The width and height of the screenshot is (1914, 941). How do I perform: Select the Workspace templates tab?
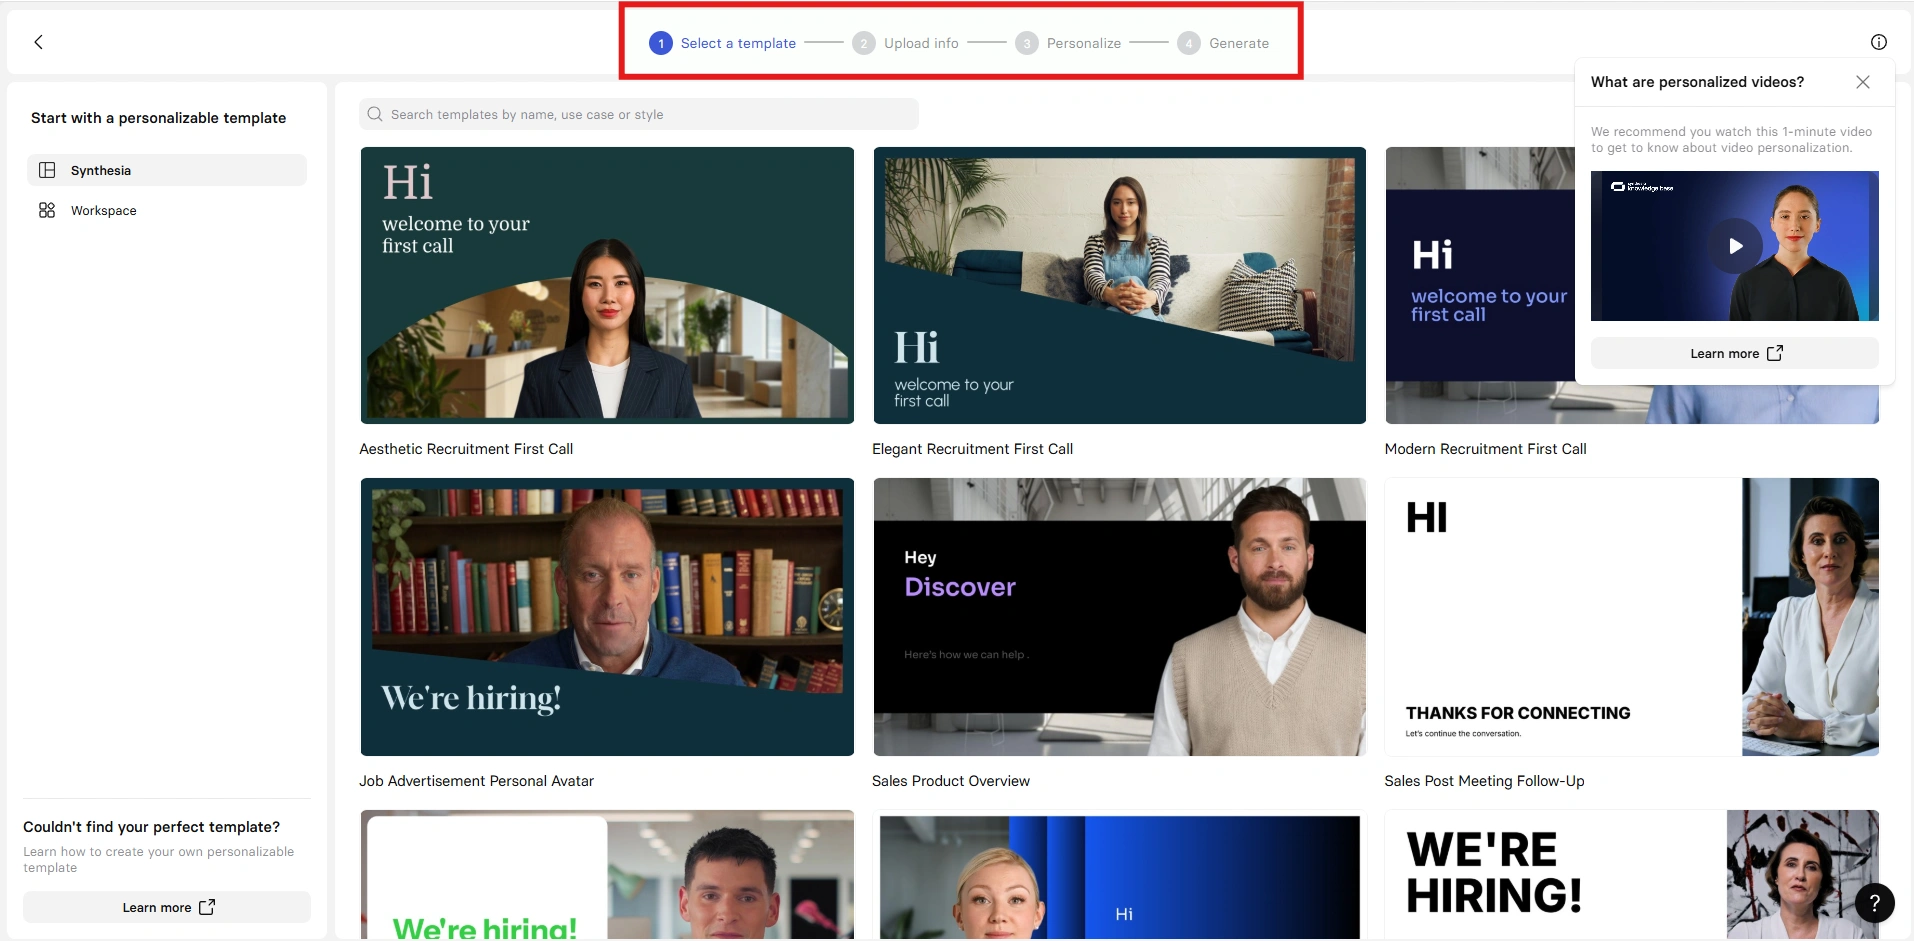click(167, 210)
